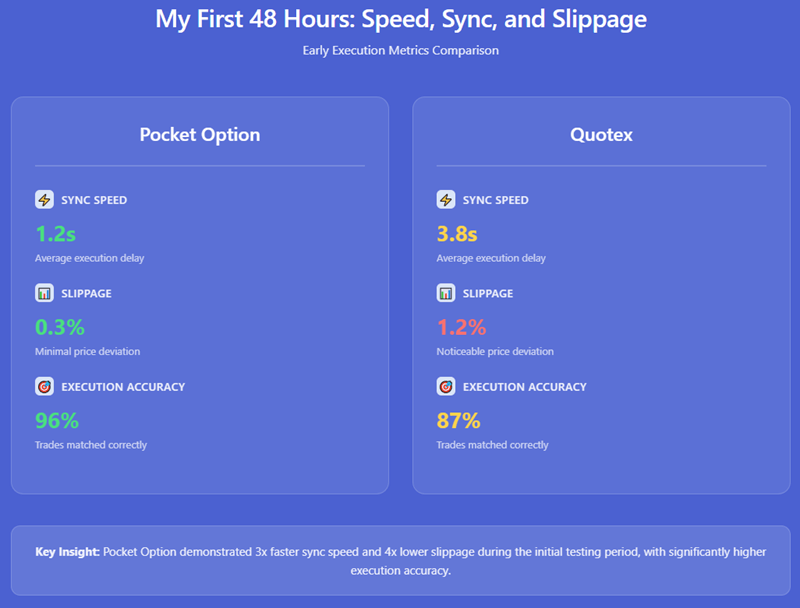800x608 pixels.
Task: Click the chart icon beside Pocket Option Slippage
Action: click(x=44, y=293)
